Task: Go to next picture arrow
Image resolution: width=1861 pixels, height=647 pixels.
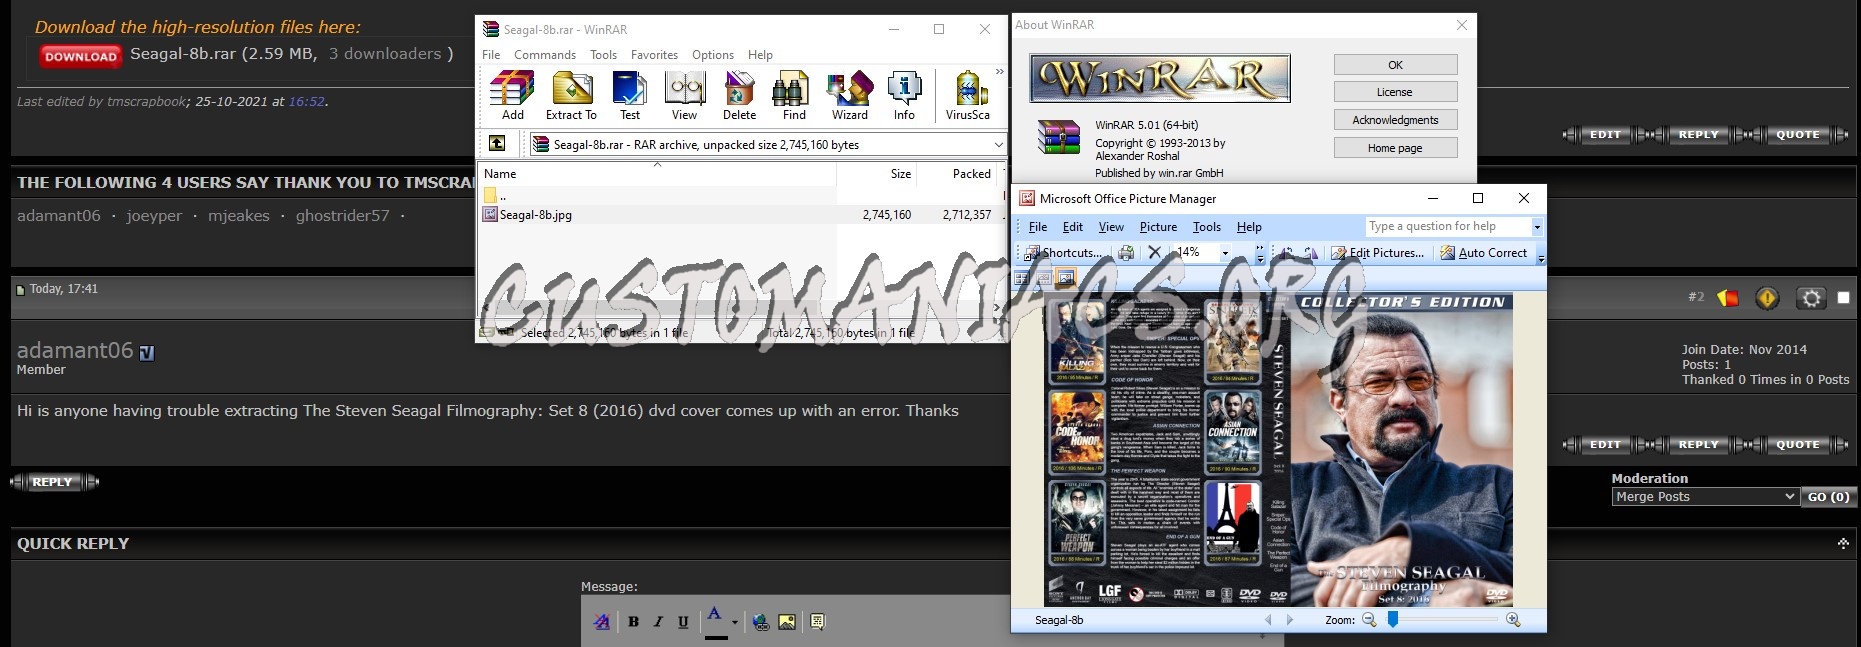Action: pos(1290,620)
